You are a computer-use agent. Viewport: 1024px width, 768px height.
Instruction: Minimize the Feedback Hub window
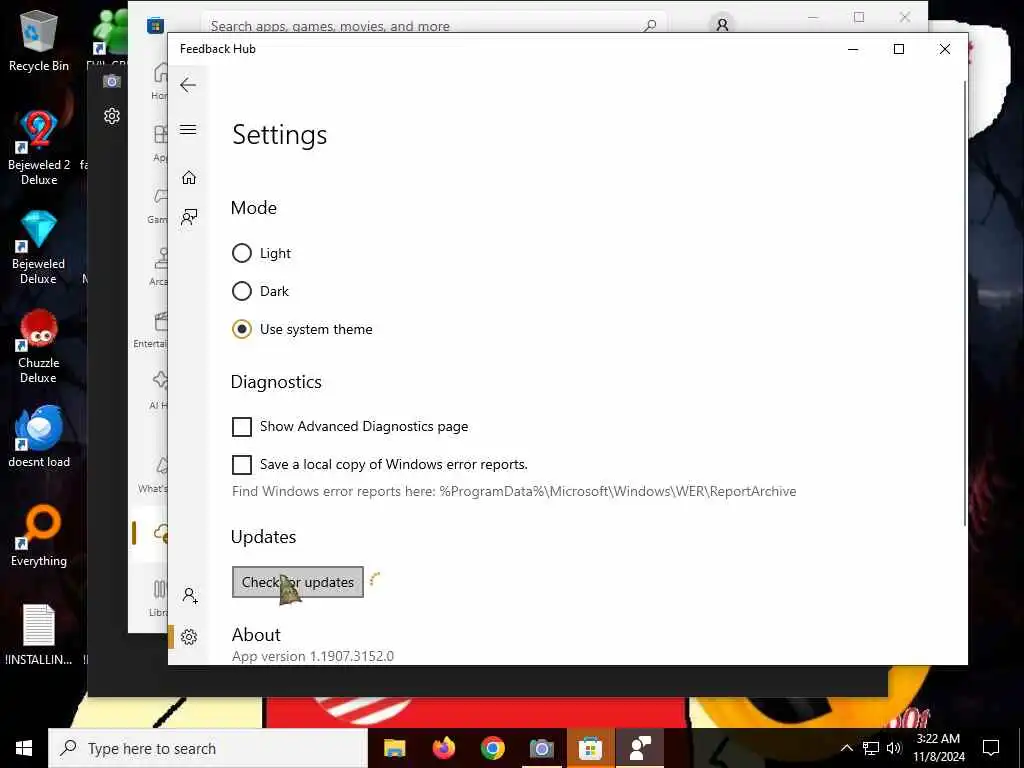point(853,49)
